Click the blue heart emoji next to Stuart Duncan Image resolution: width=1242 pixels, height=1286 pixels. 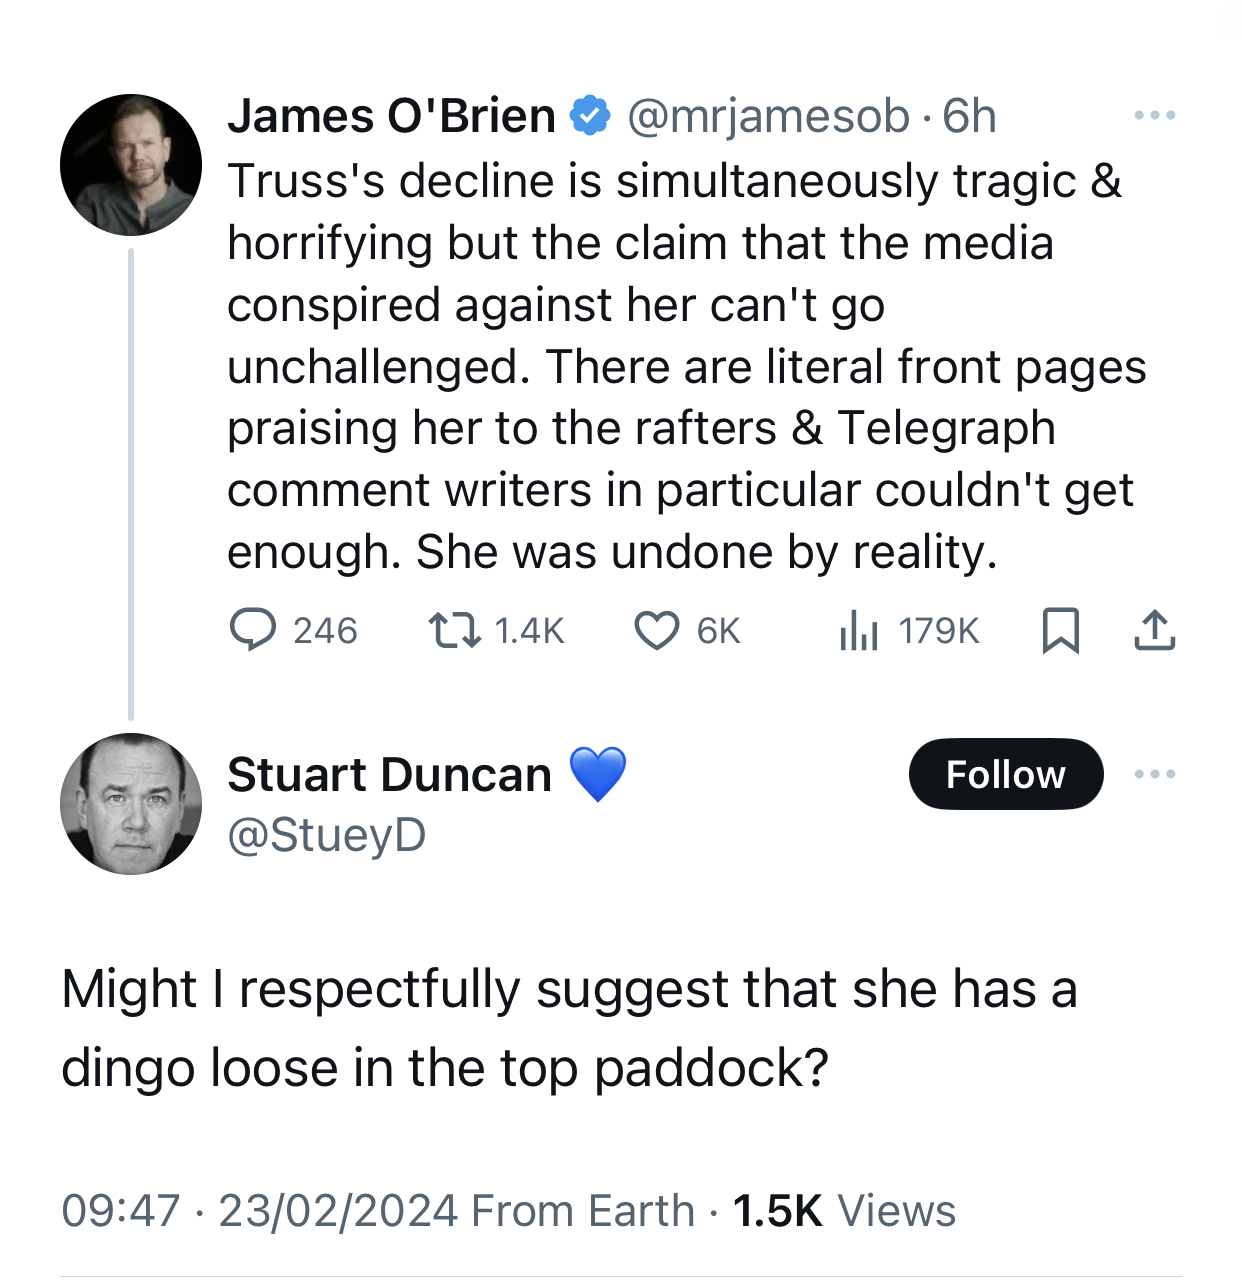597,775
